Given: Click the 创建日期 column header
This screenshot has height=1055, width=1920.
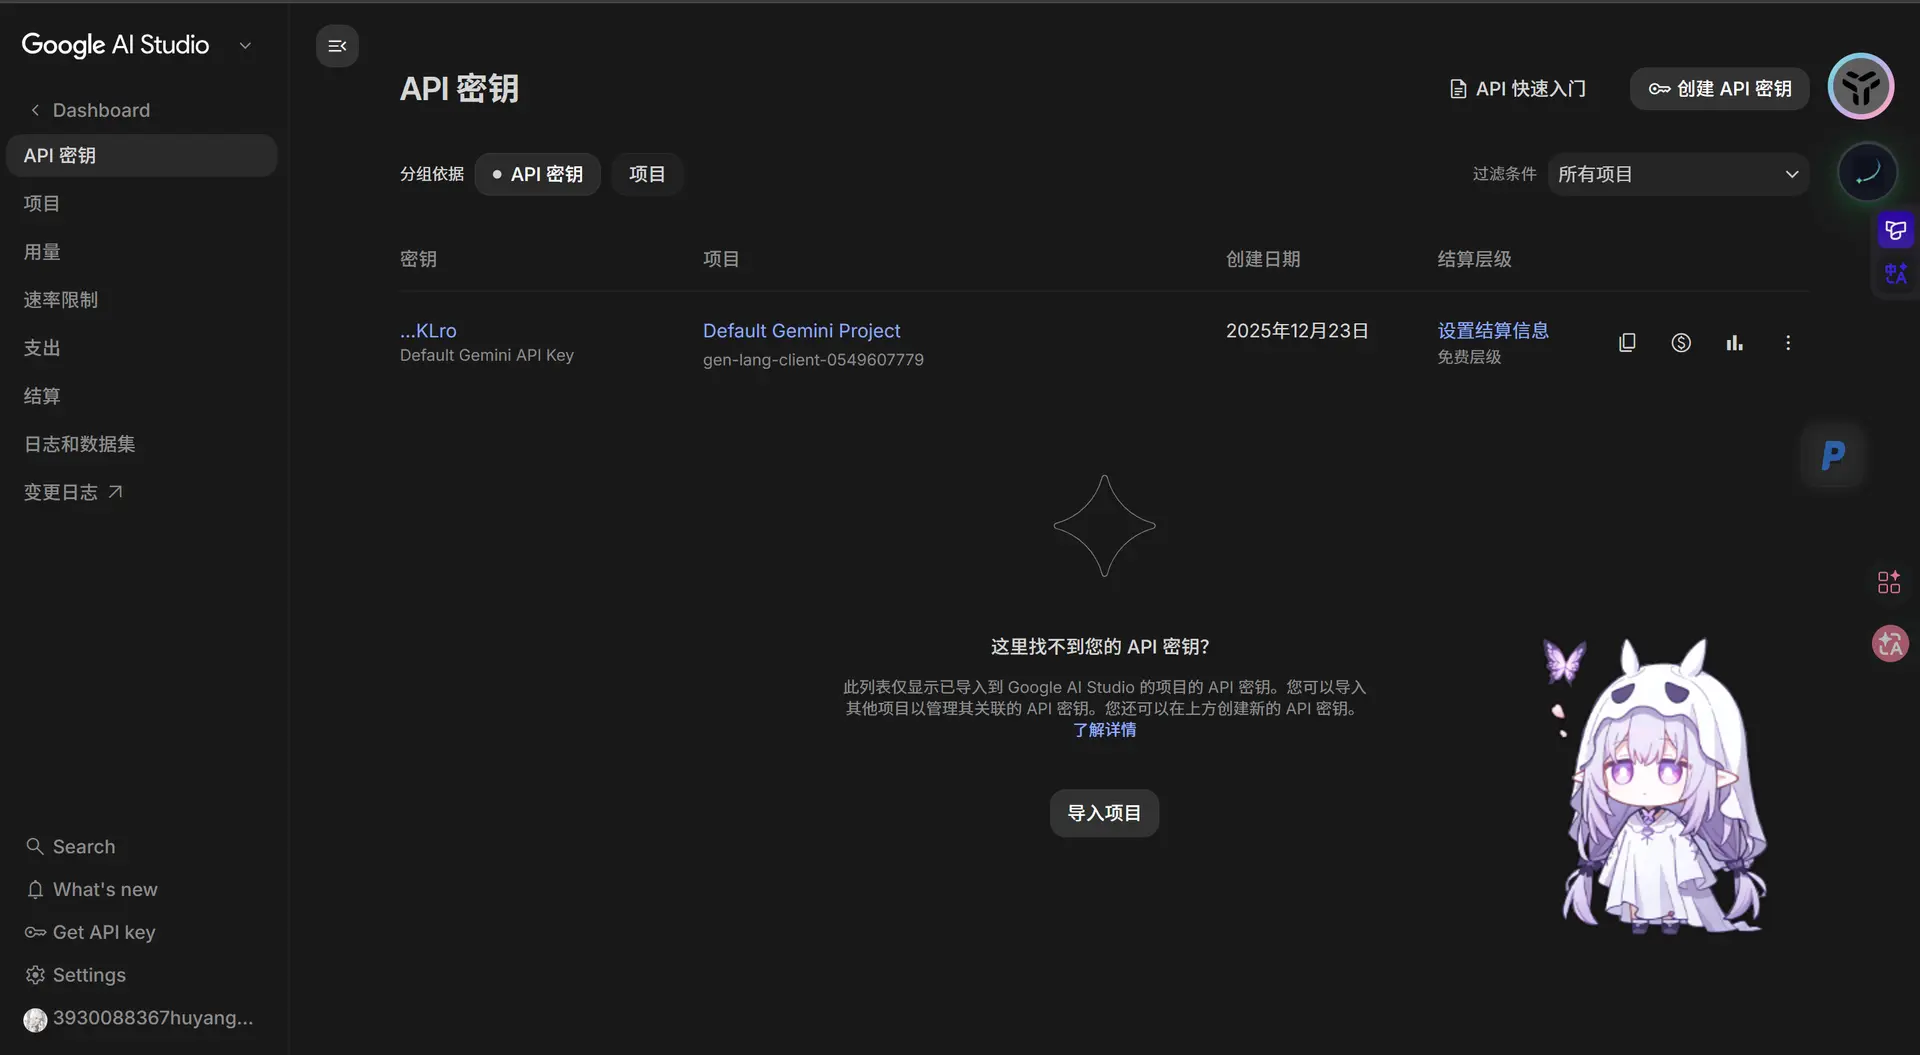Looking at the screenshot, I should coord(1263,259).
